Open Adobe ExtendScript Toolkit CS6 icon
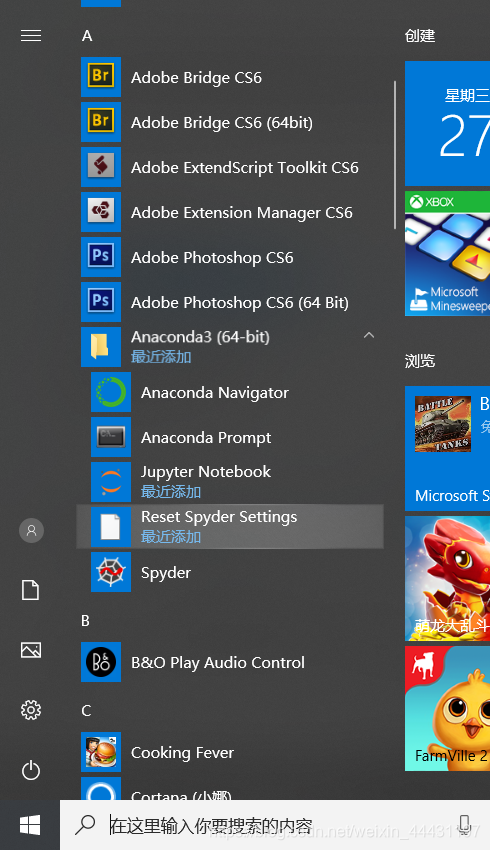Screen dimensions: 490x850 [101, 167]
